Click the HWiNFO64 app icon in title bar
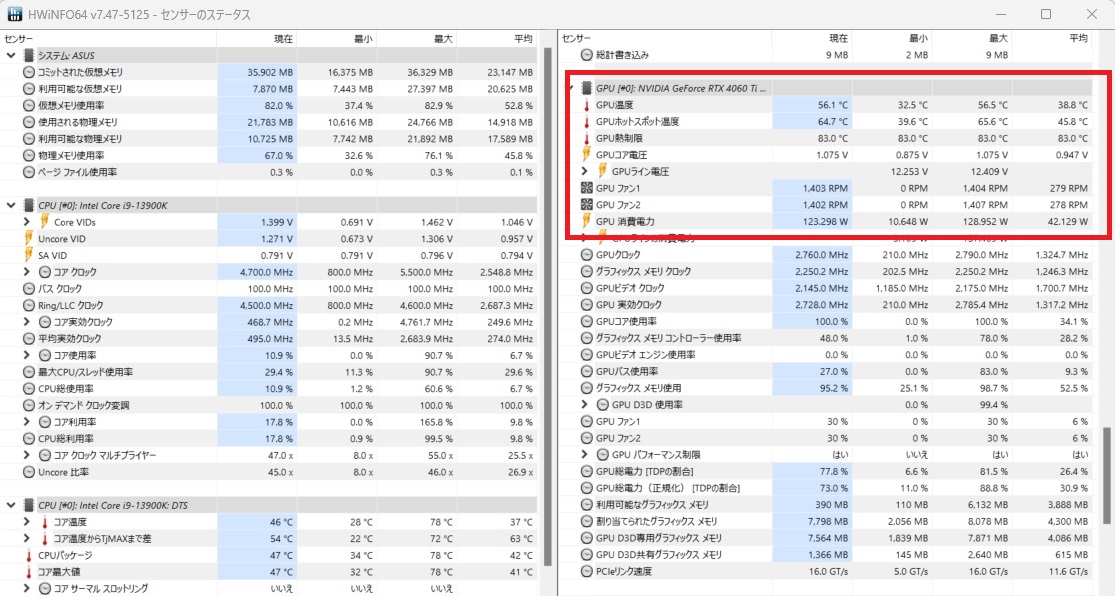This screenshot has height=596, width=1115. coord(14,14)
